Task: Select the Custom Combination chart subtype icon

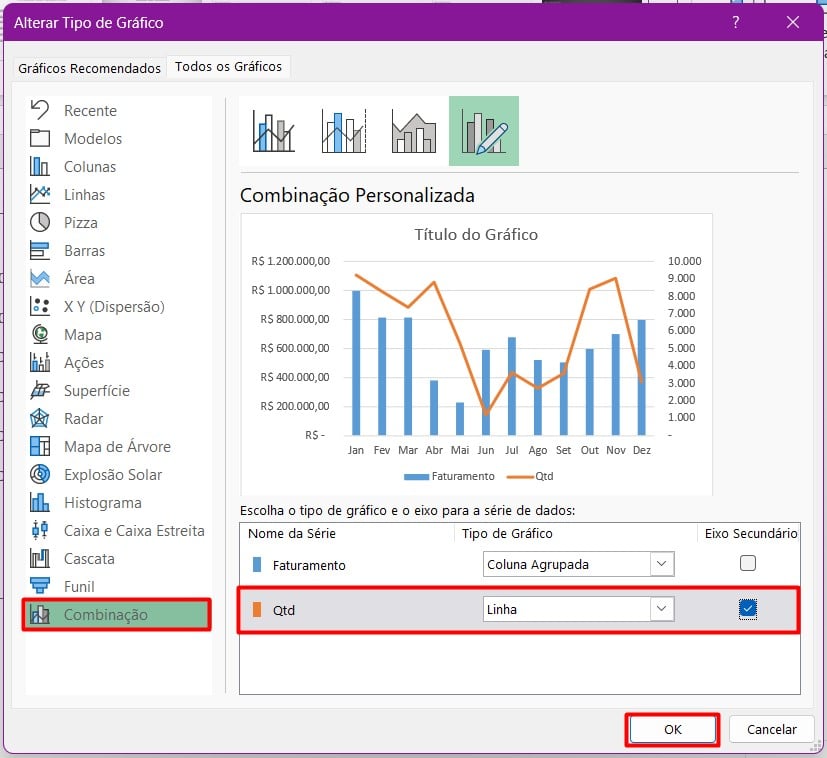Action: (484, 130)
